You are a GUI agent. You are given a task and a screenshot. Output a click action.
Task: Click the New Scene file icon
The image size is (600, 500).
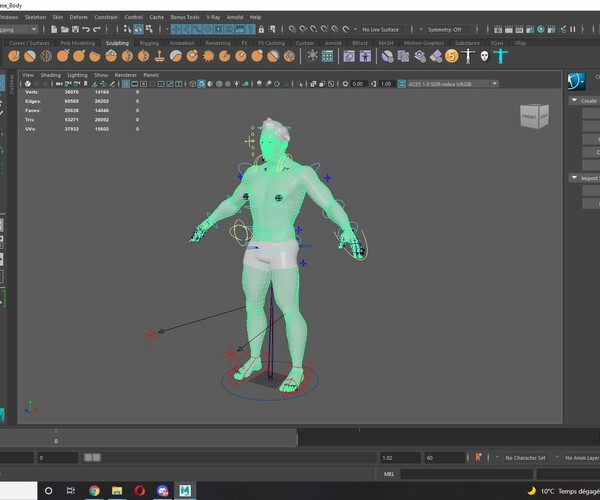(x=54, y=29)
